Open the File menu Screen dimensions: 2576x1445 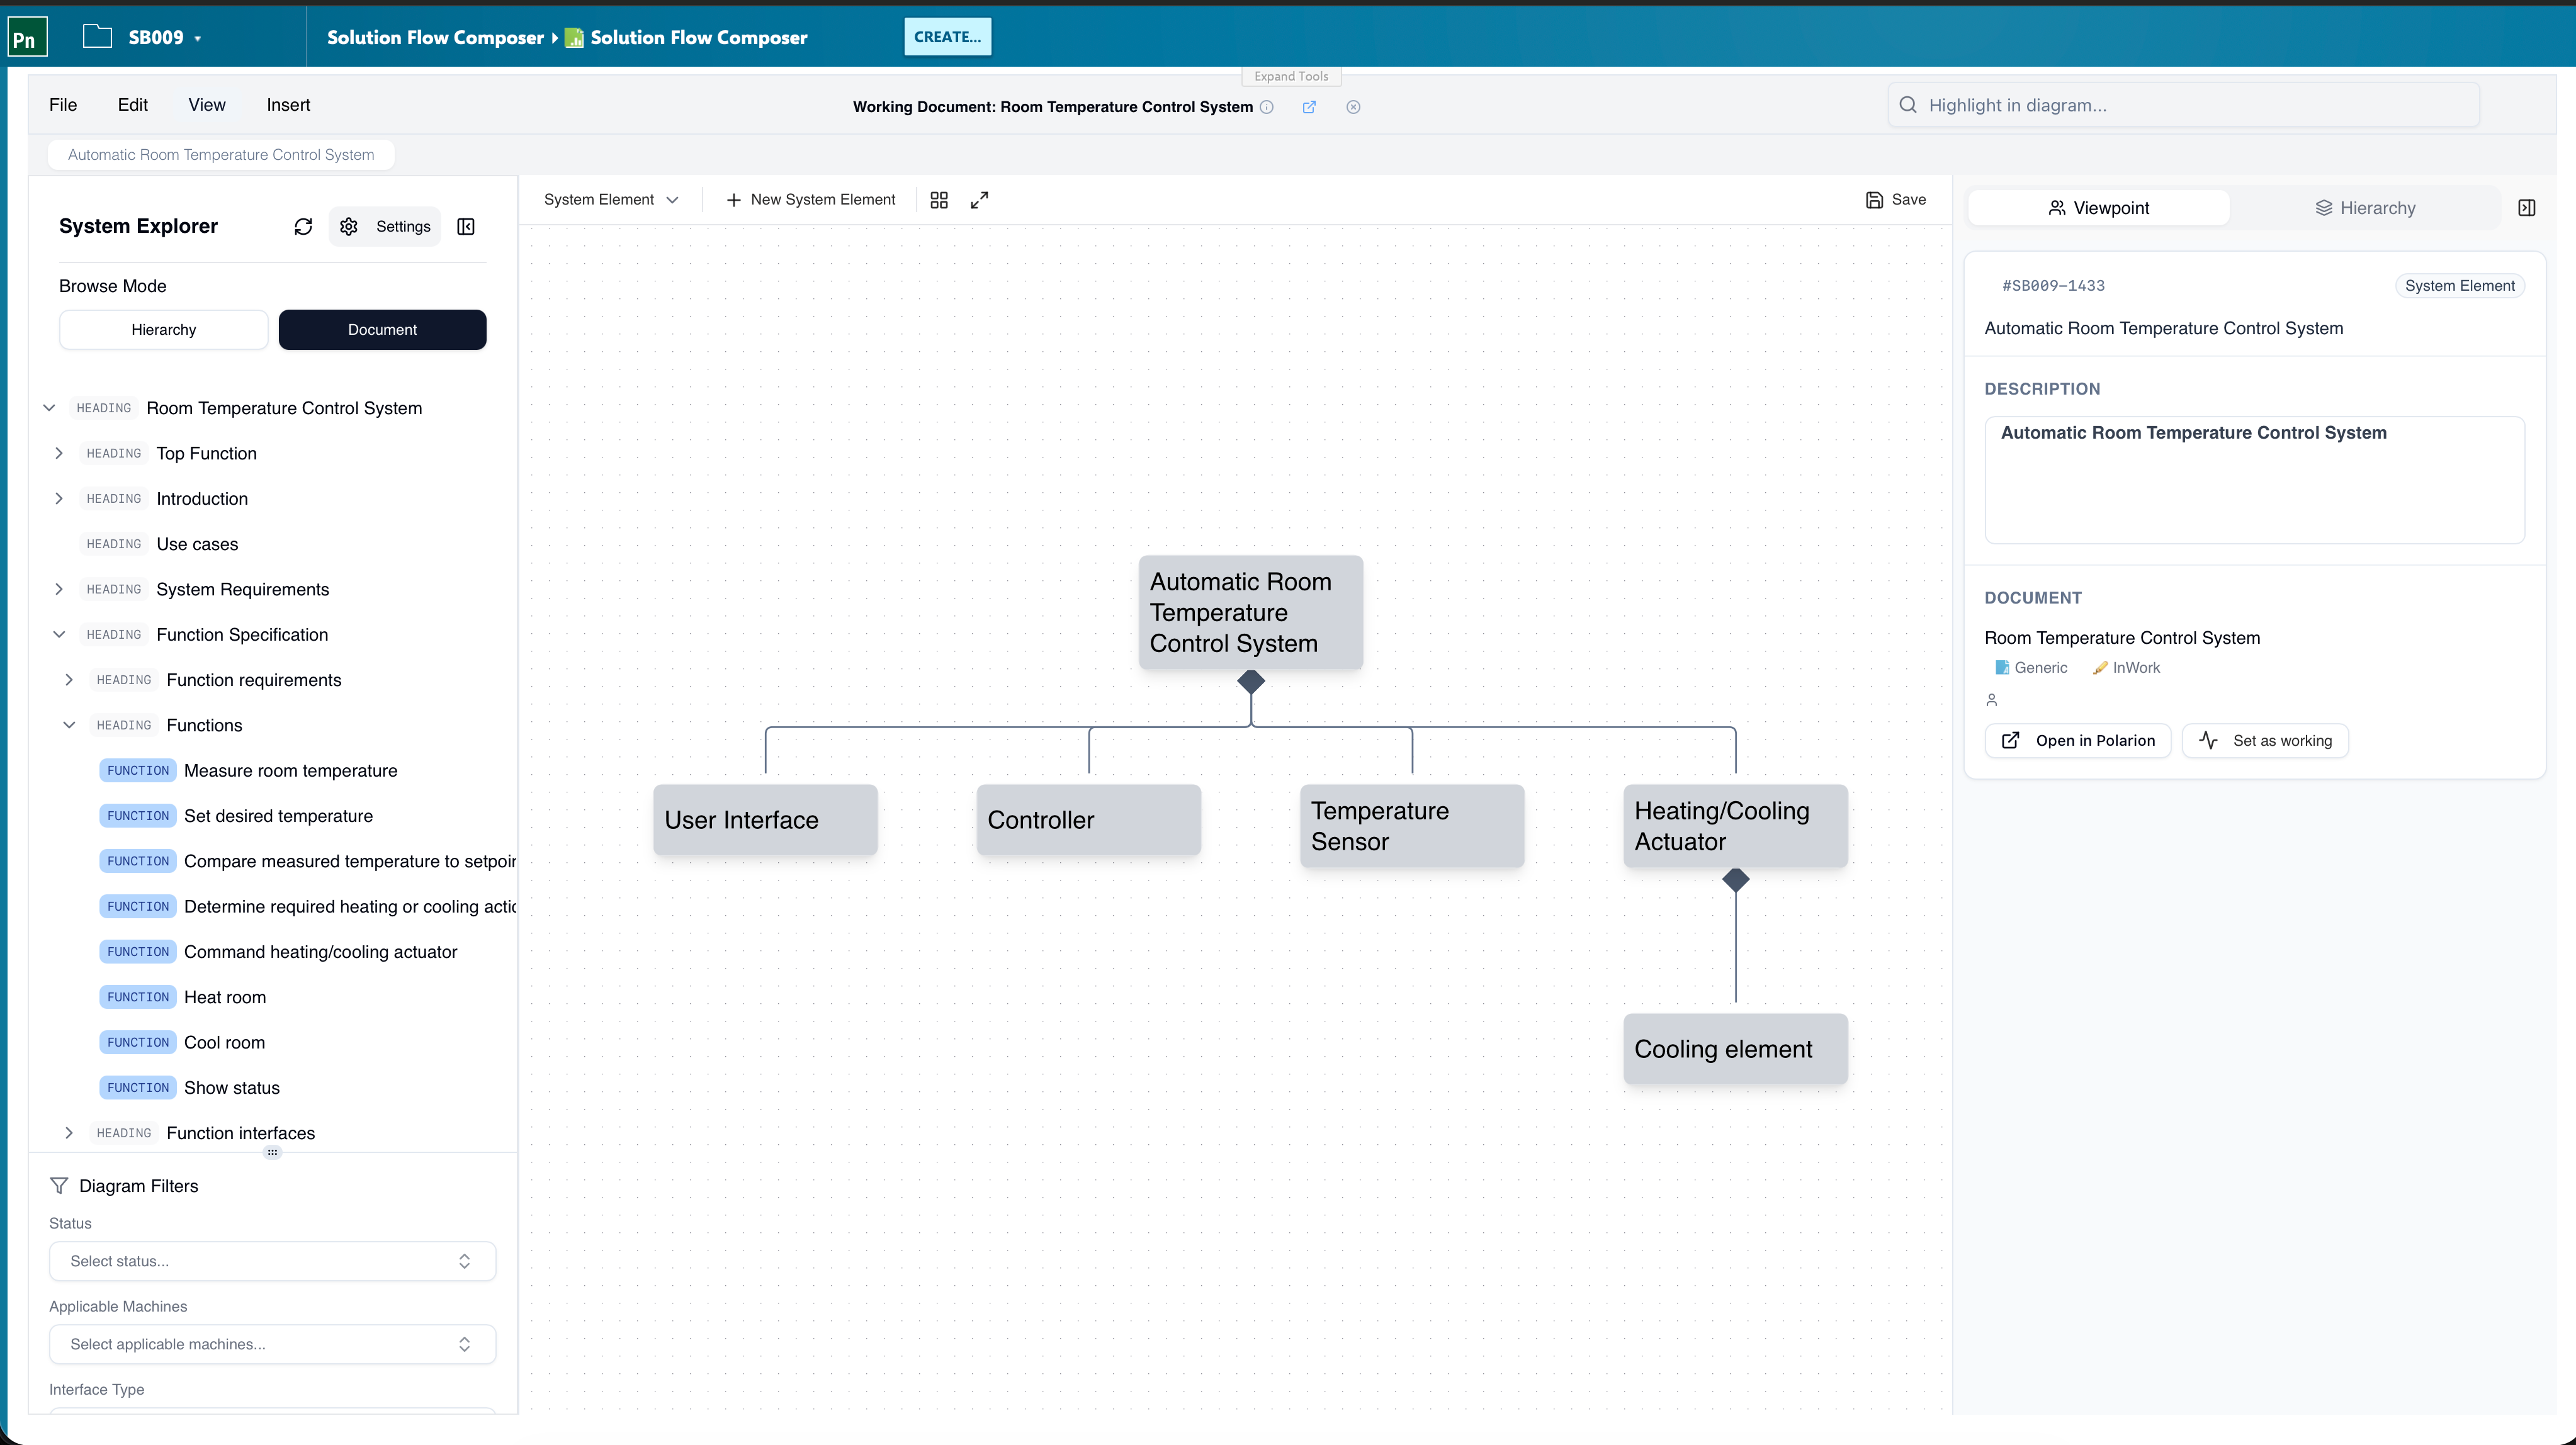63,105
